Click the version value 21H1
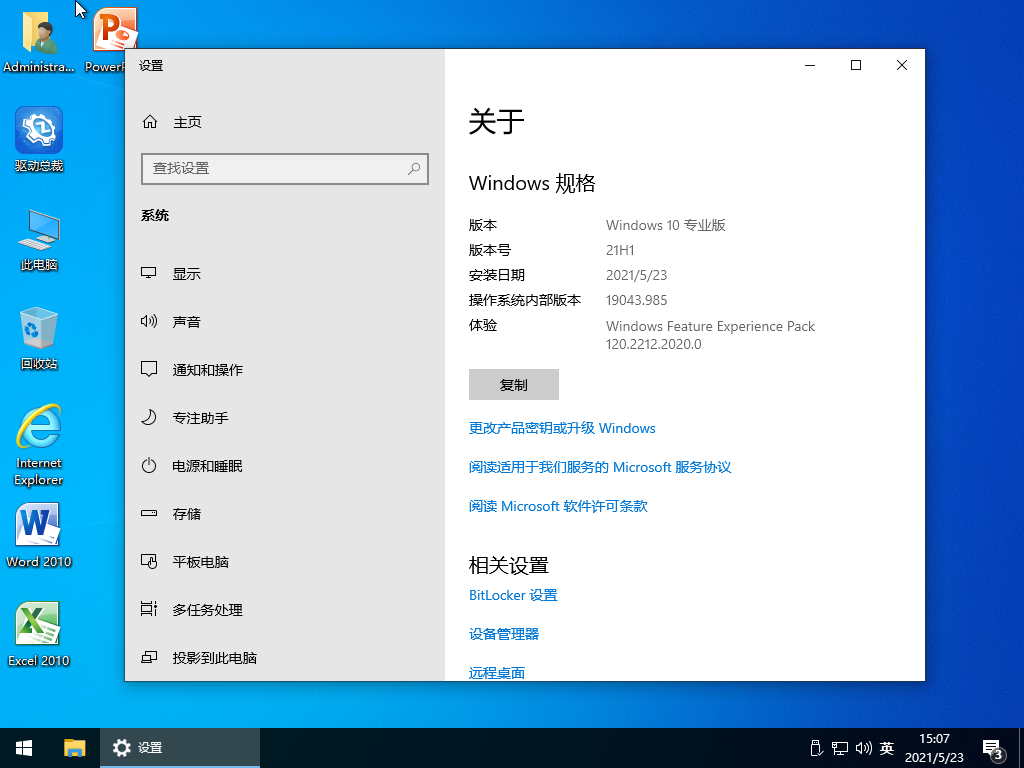 pos(620,250)
